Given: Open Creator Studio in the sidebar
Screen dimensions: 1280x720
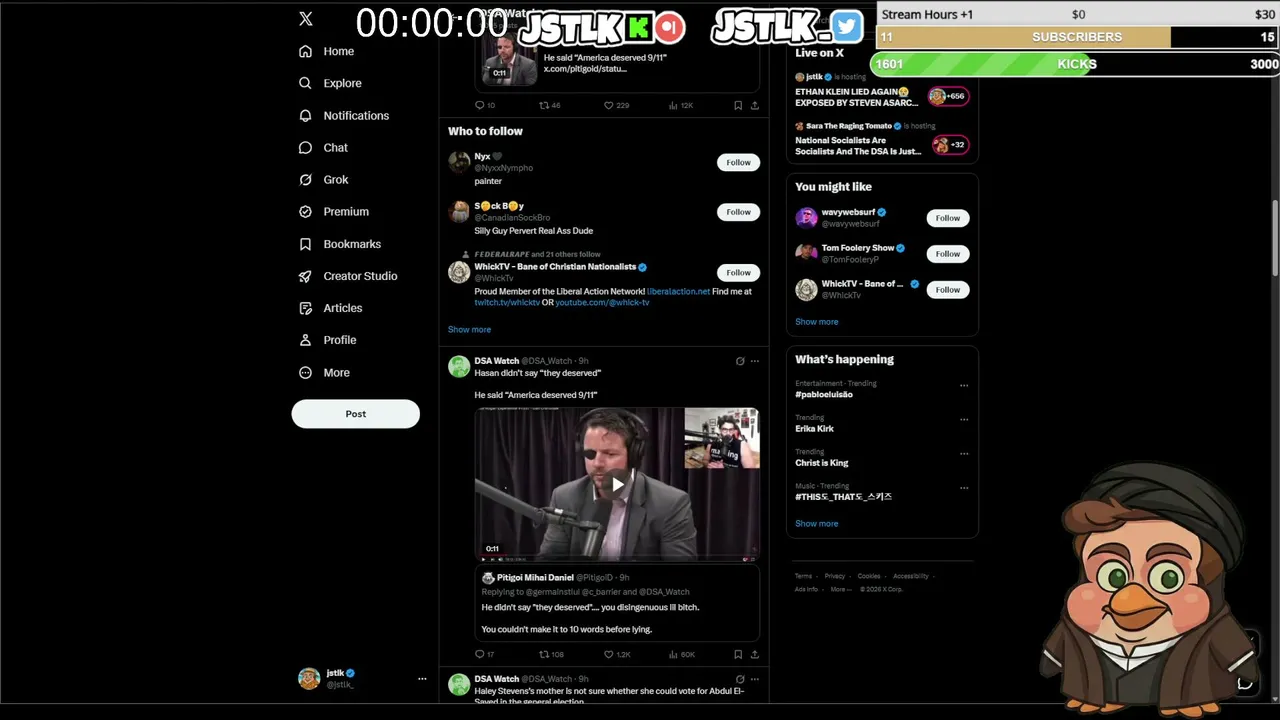Looking at the screenshot, I should coord(348,276).
